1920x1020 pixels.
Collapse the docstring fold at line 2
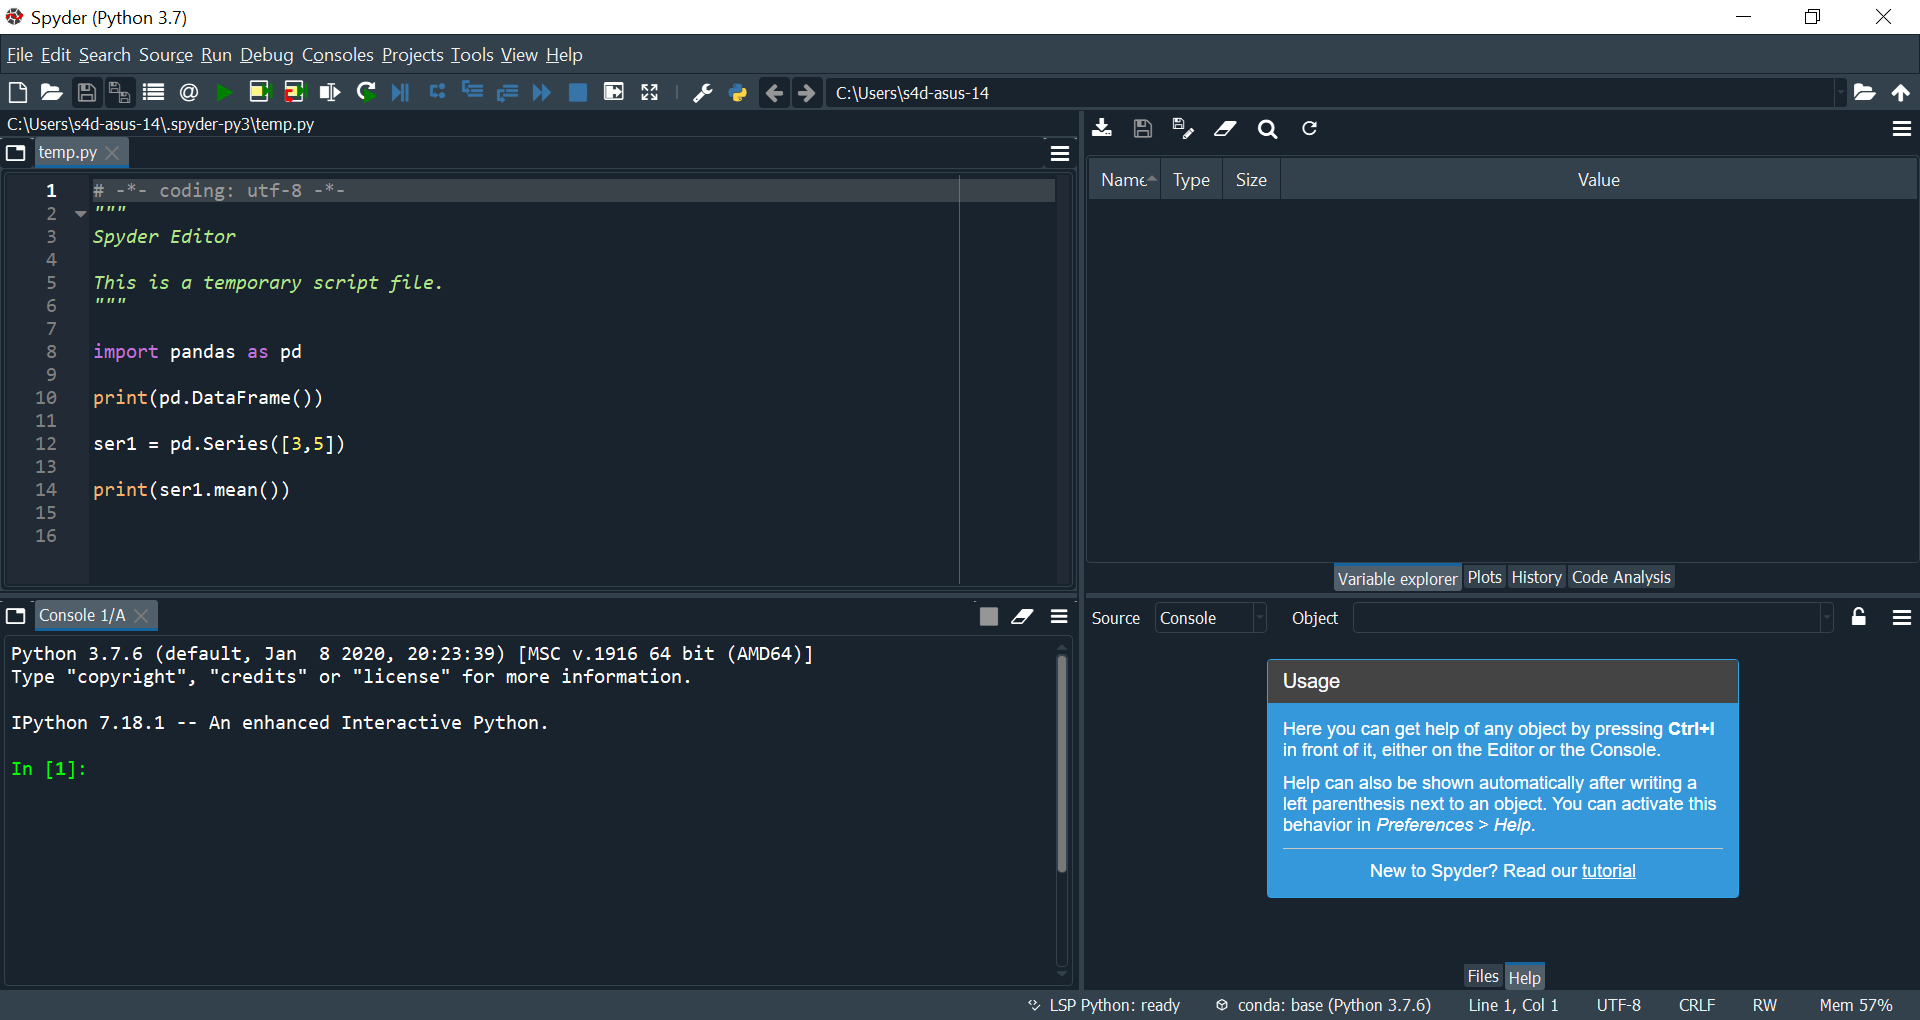click(80, 213)
